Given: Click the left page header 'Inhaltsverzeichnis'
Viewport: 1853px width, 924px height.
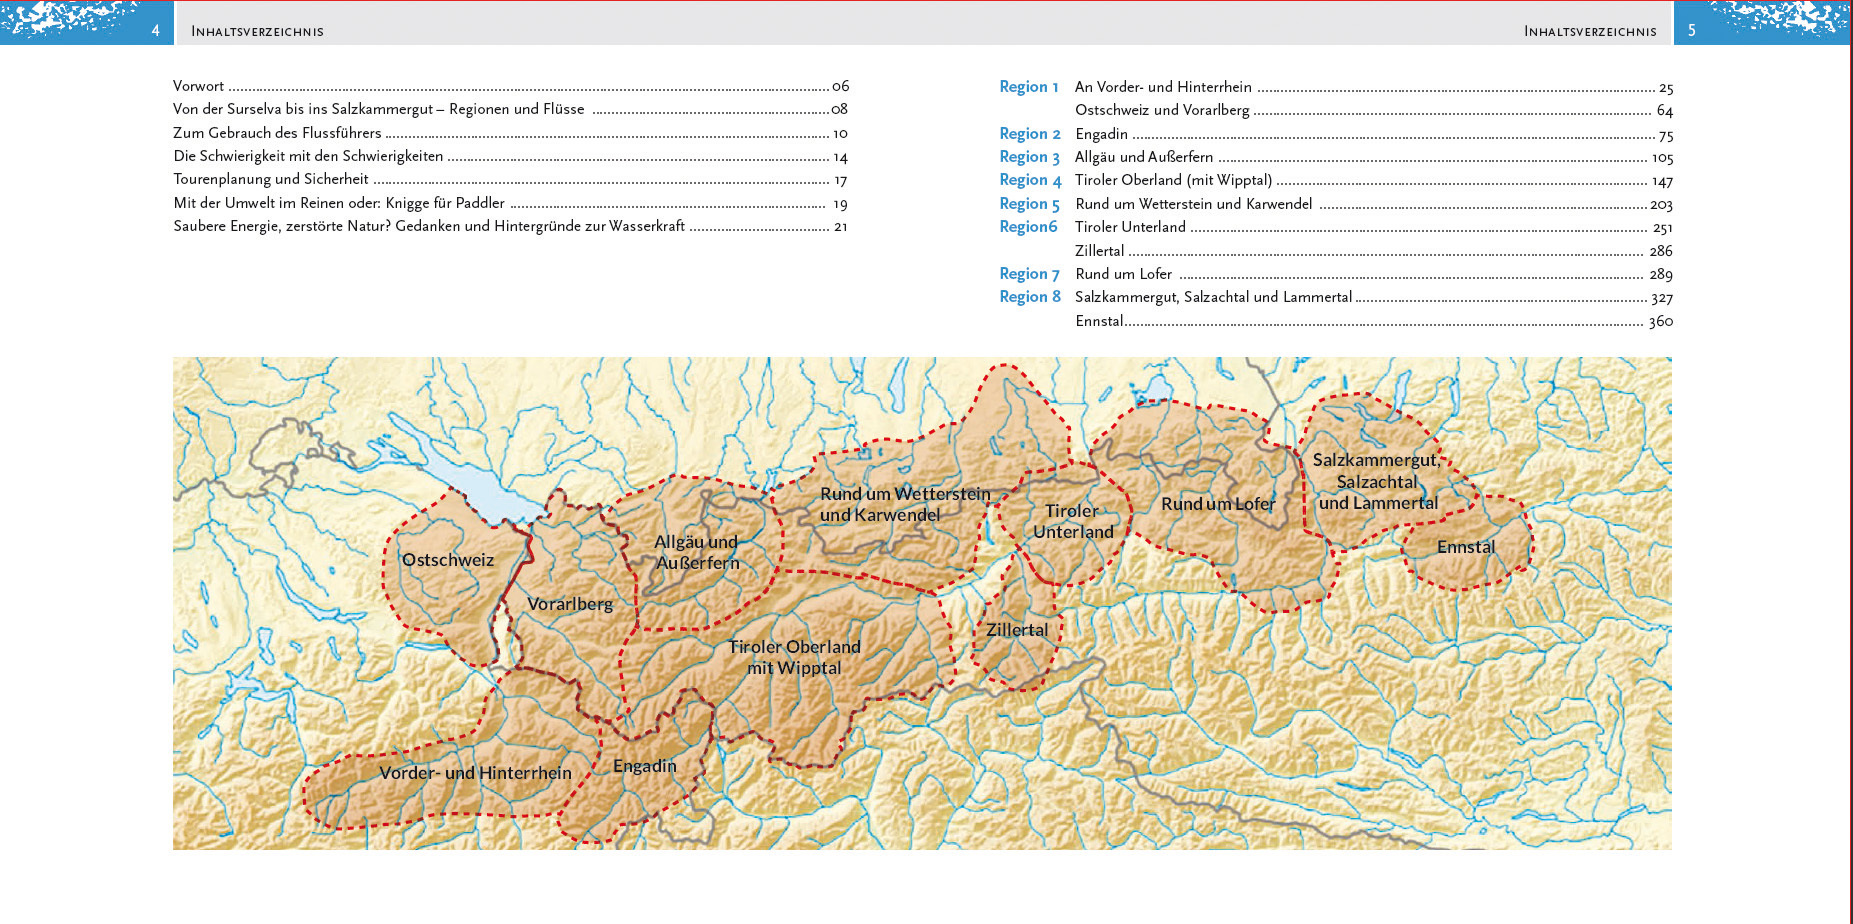Looking at the screenshot, I should click(x=257, y=31).
